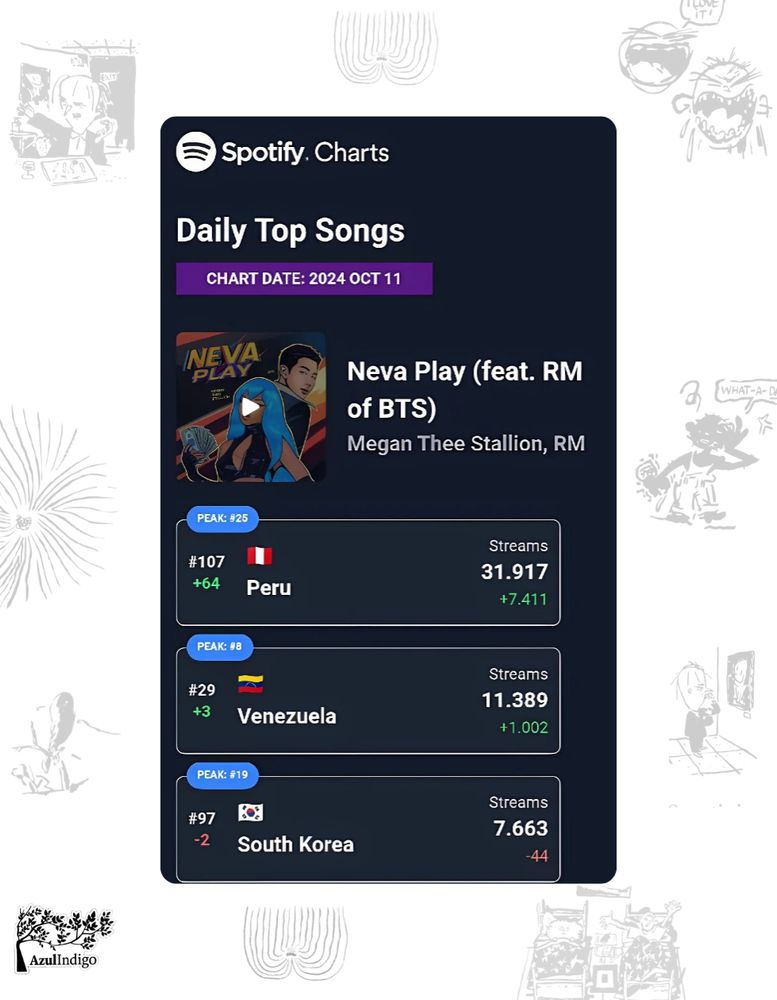The image size is (777, 1000).
Task: Open the Megan Thee Stallion, RM artist link
Action: pos(466,443)
